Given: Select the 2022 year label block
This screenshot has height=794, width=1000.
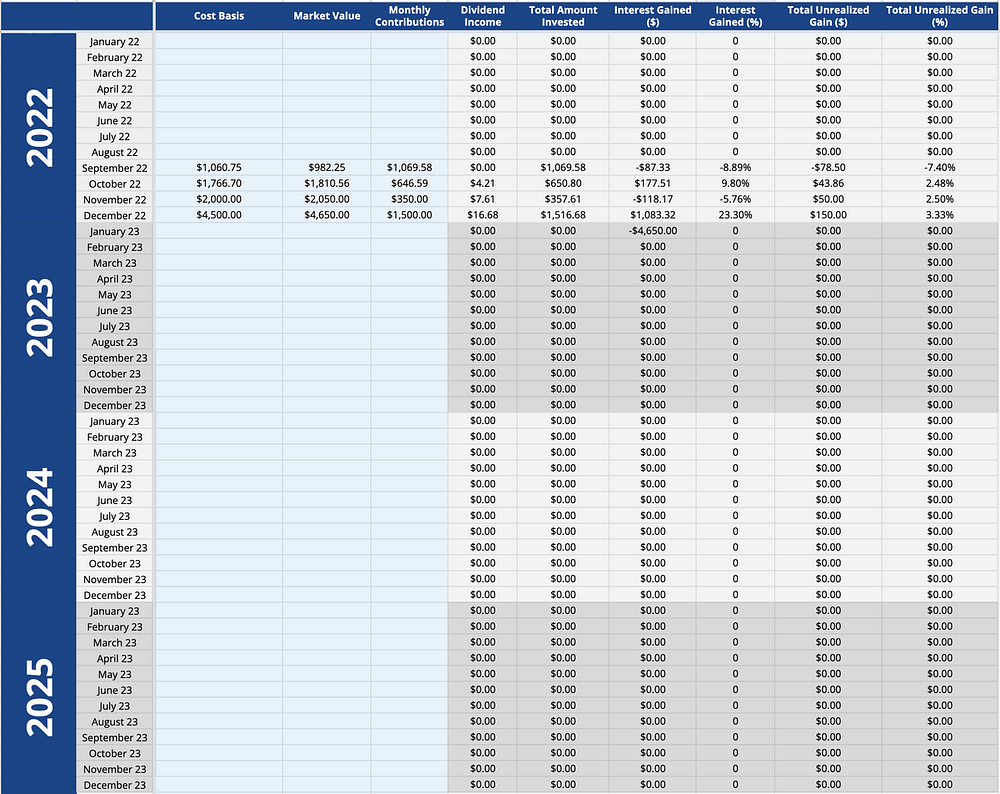Looking at the screenshot, I should 40,127.
